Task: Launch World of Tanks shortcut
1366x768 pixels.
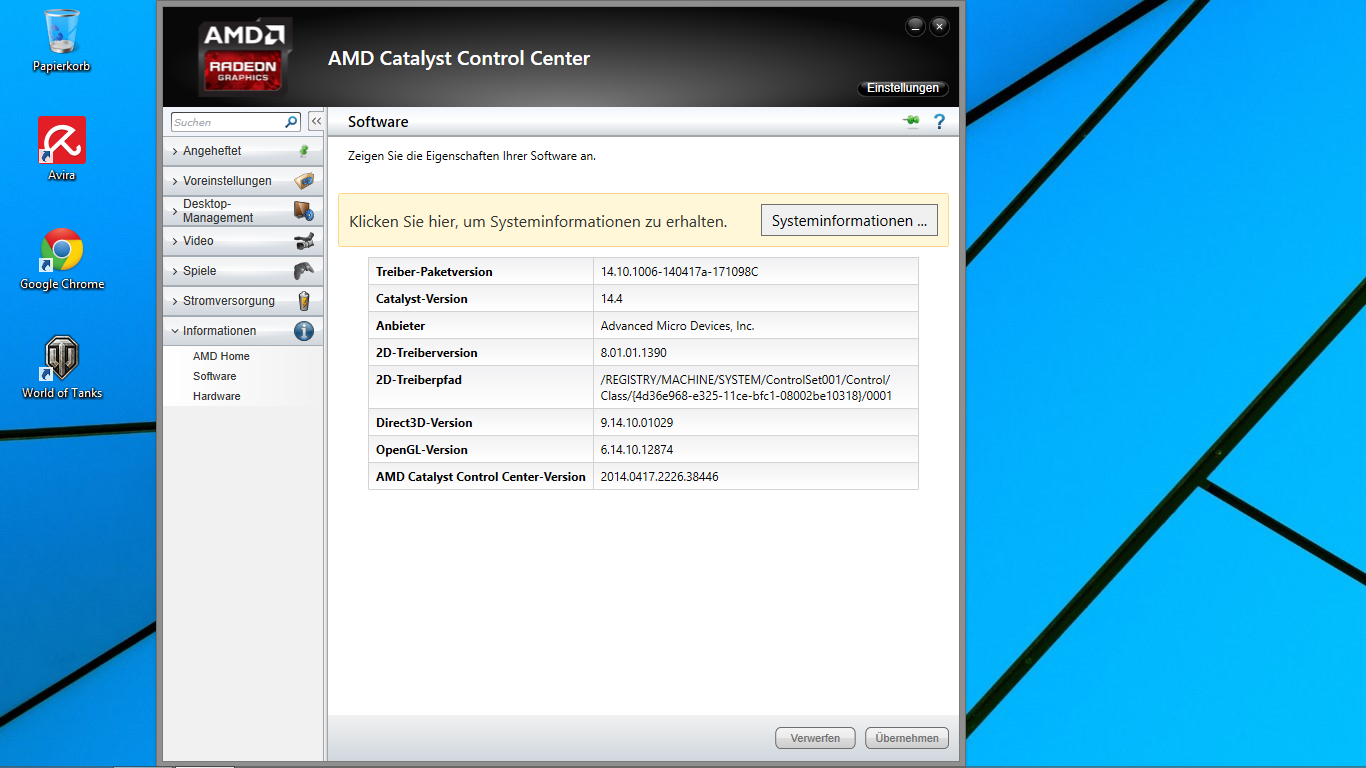Action: coord(62,367)
